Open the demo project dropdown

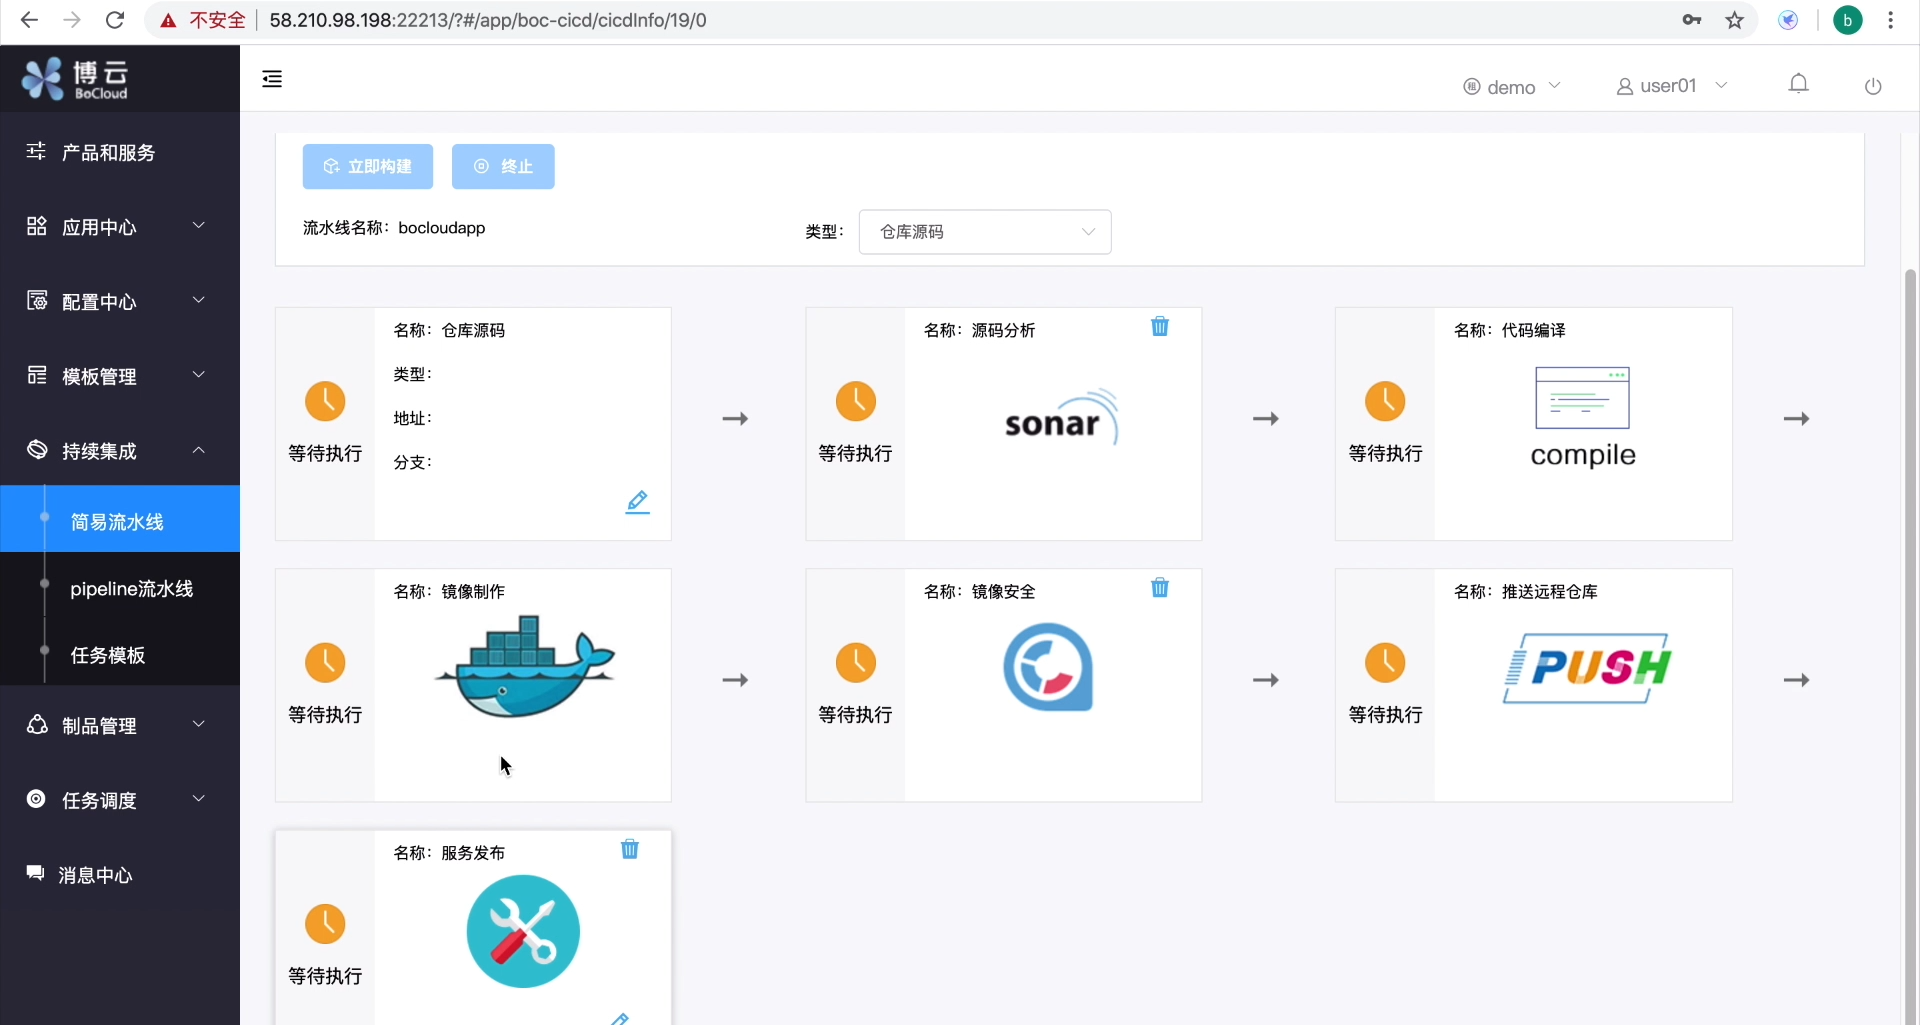point(1512,87)
